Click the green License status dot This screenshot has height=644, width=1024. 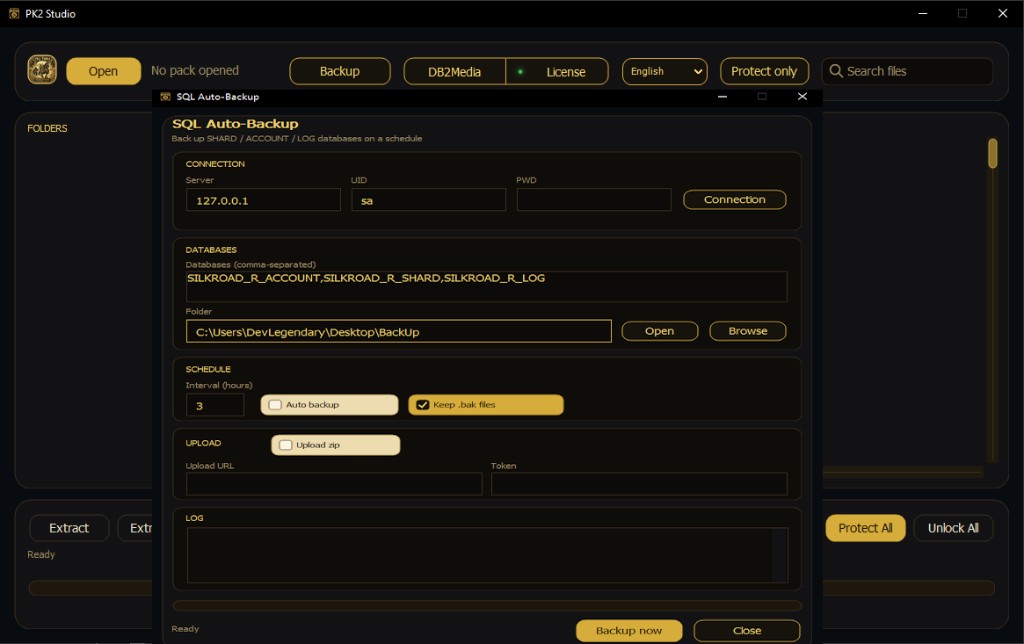coord(520,72)
